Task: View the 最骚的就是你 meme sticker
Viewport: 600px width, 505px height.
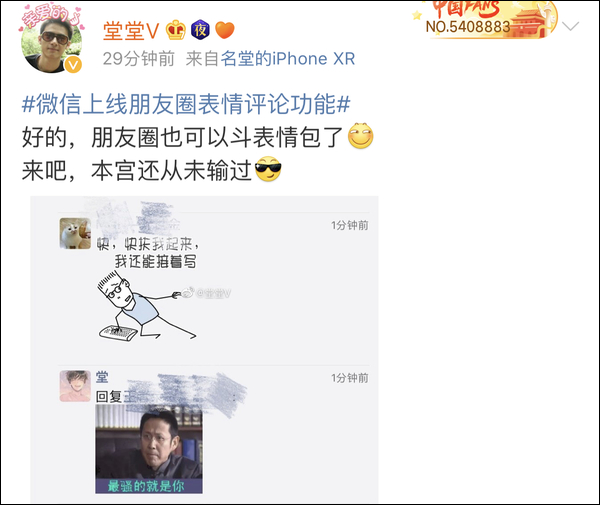Action: [149, 449]
